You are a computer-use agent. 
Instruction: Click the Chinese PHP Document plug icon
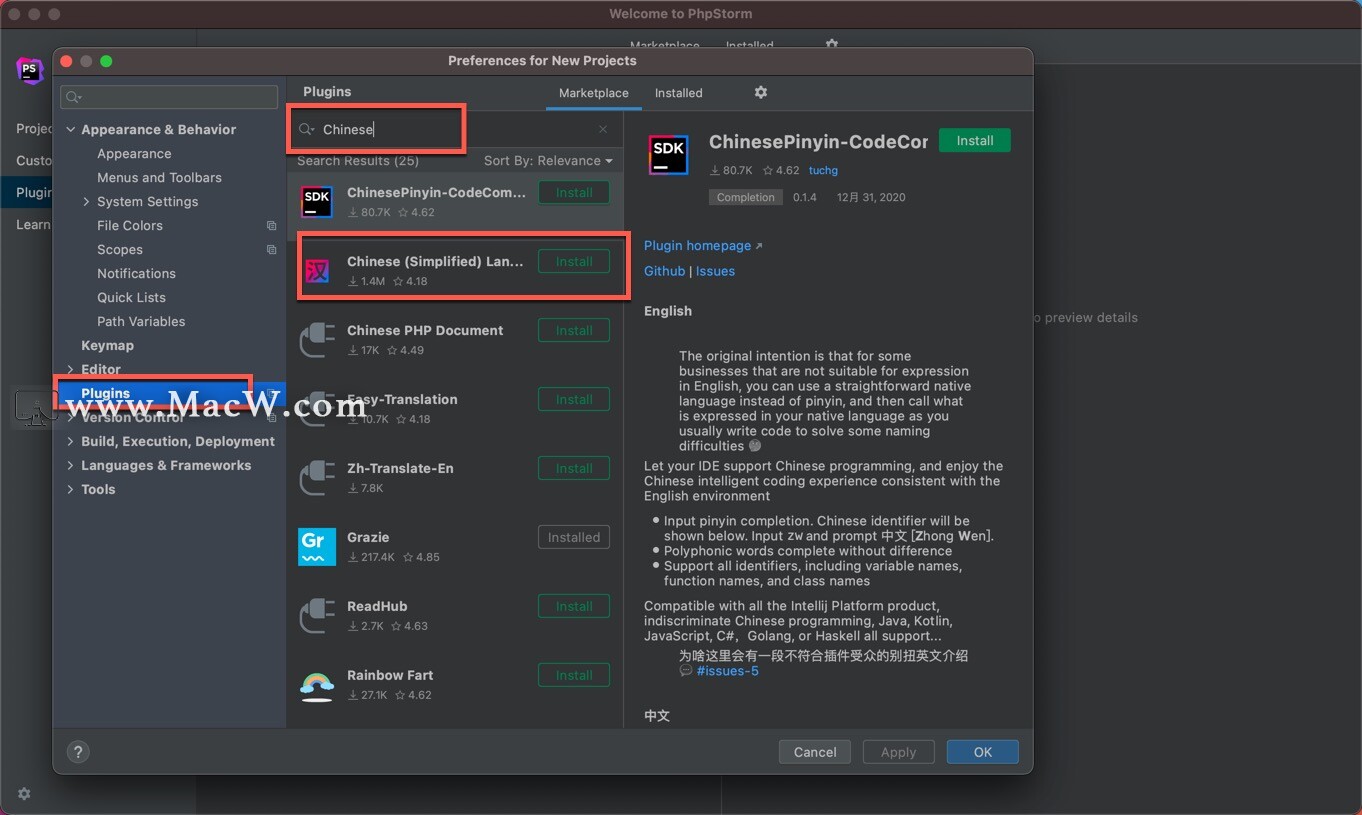(317, 340)
